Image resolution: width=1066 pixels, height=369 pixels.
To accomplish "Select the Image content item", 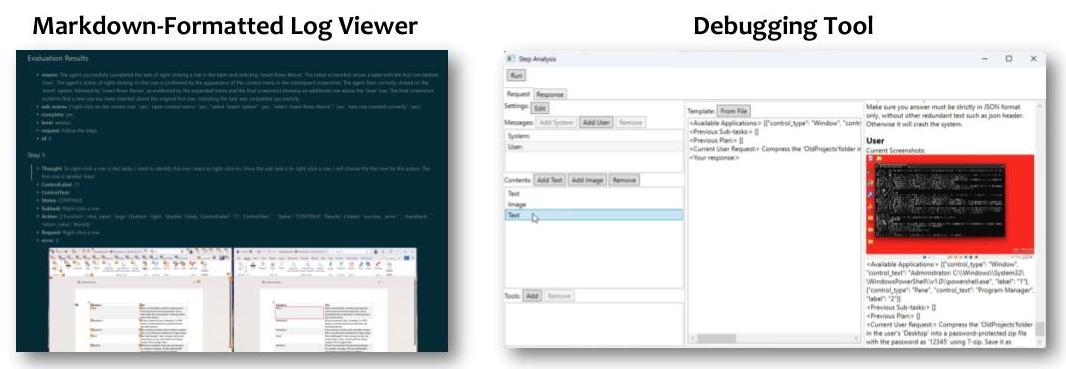I will coord(594,204).
